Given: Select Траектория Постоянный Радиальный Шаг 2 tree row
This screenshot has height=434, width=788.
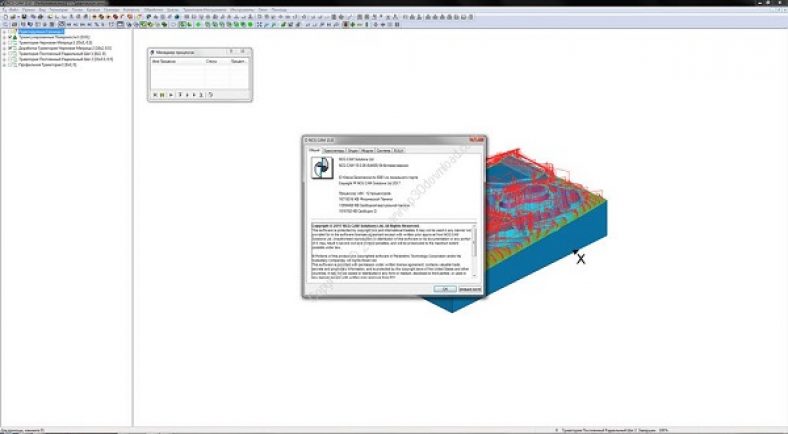Looking at the screenshot, I should point(65,59).
